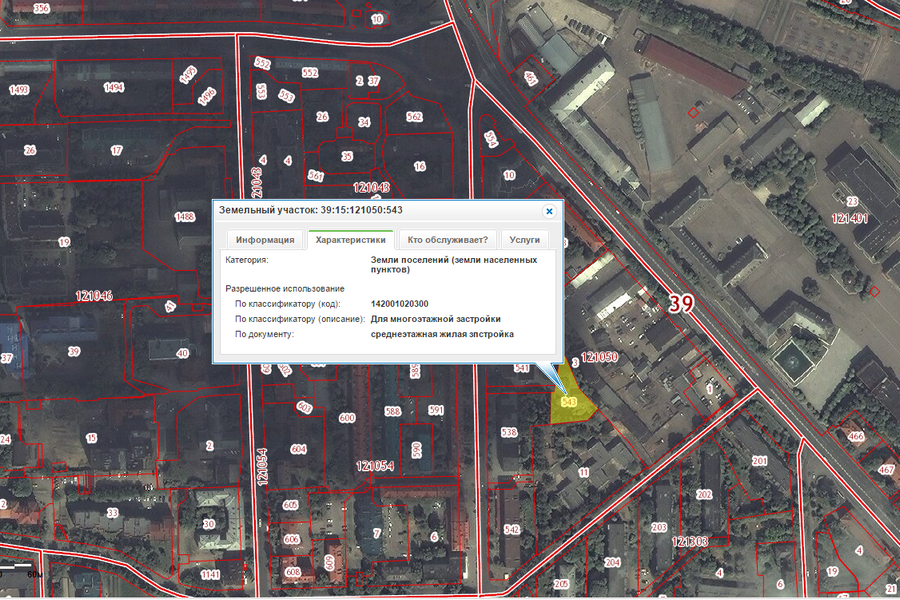
Task: Click parcel labeled 203
Action: pos(659,527)
